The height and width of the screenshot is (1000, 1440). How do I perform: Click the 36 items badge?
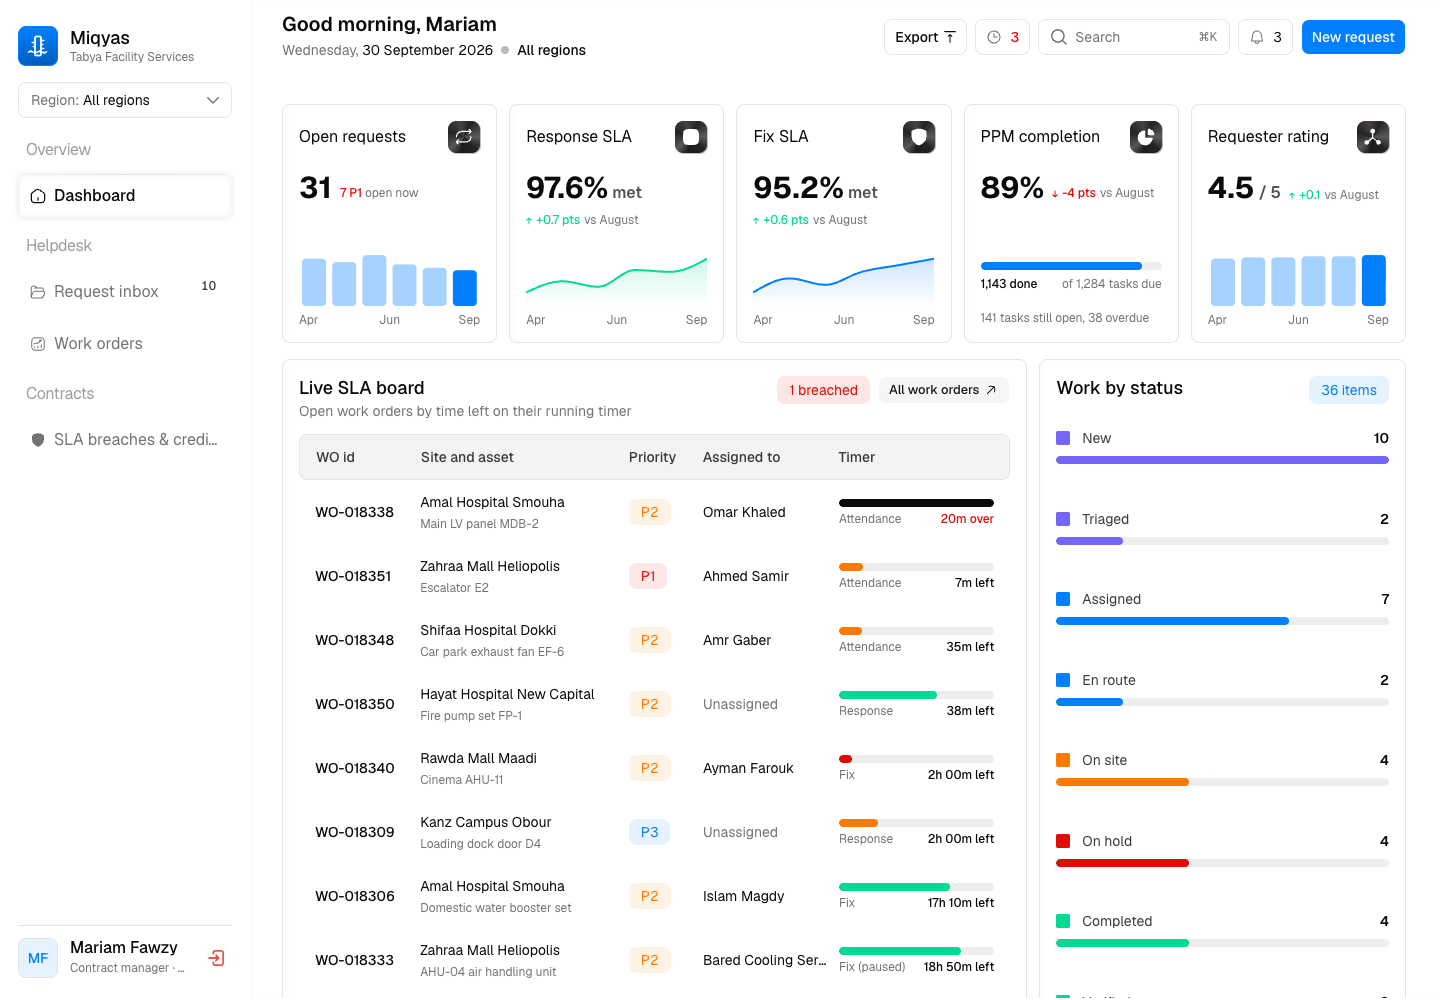[1349, 390]
